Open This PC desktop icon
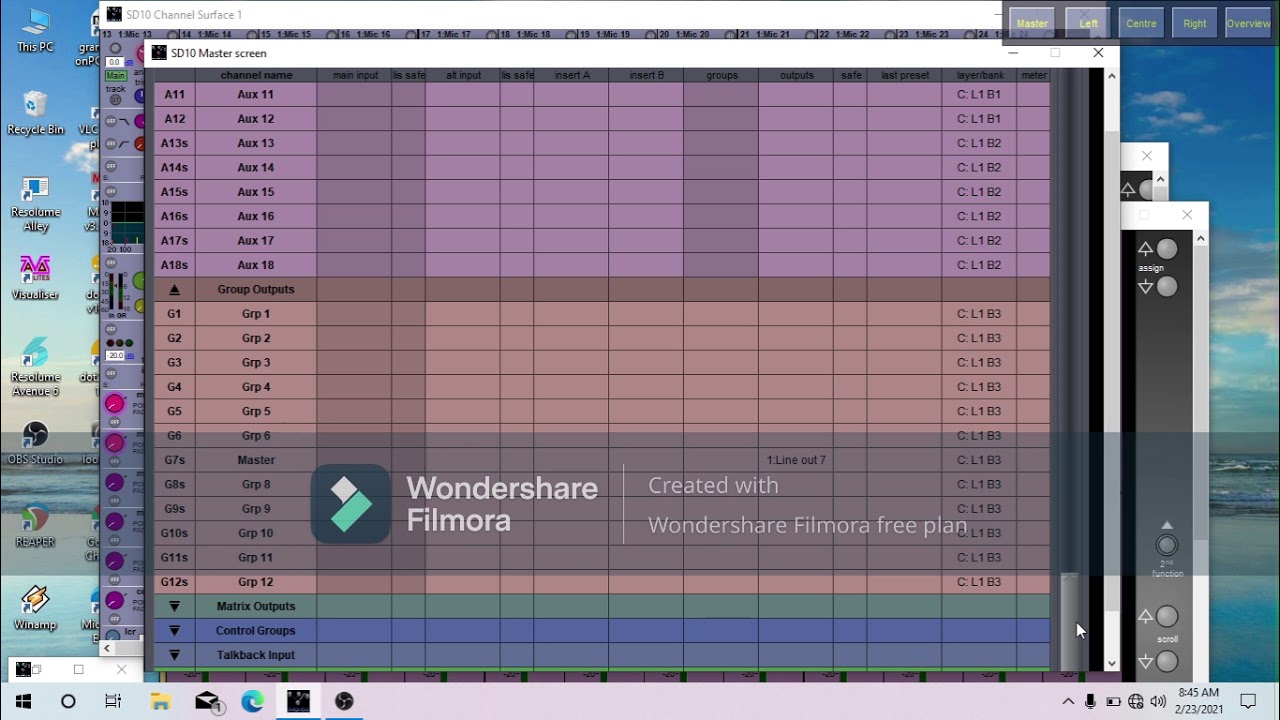The image size is (1280, 720). coord(35,31)
